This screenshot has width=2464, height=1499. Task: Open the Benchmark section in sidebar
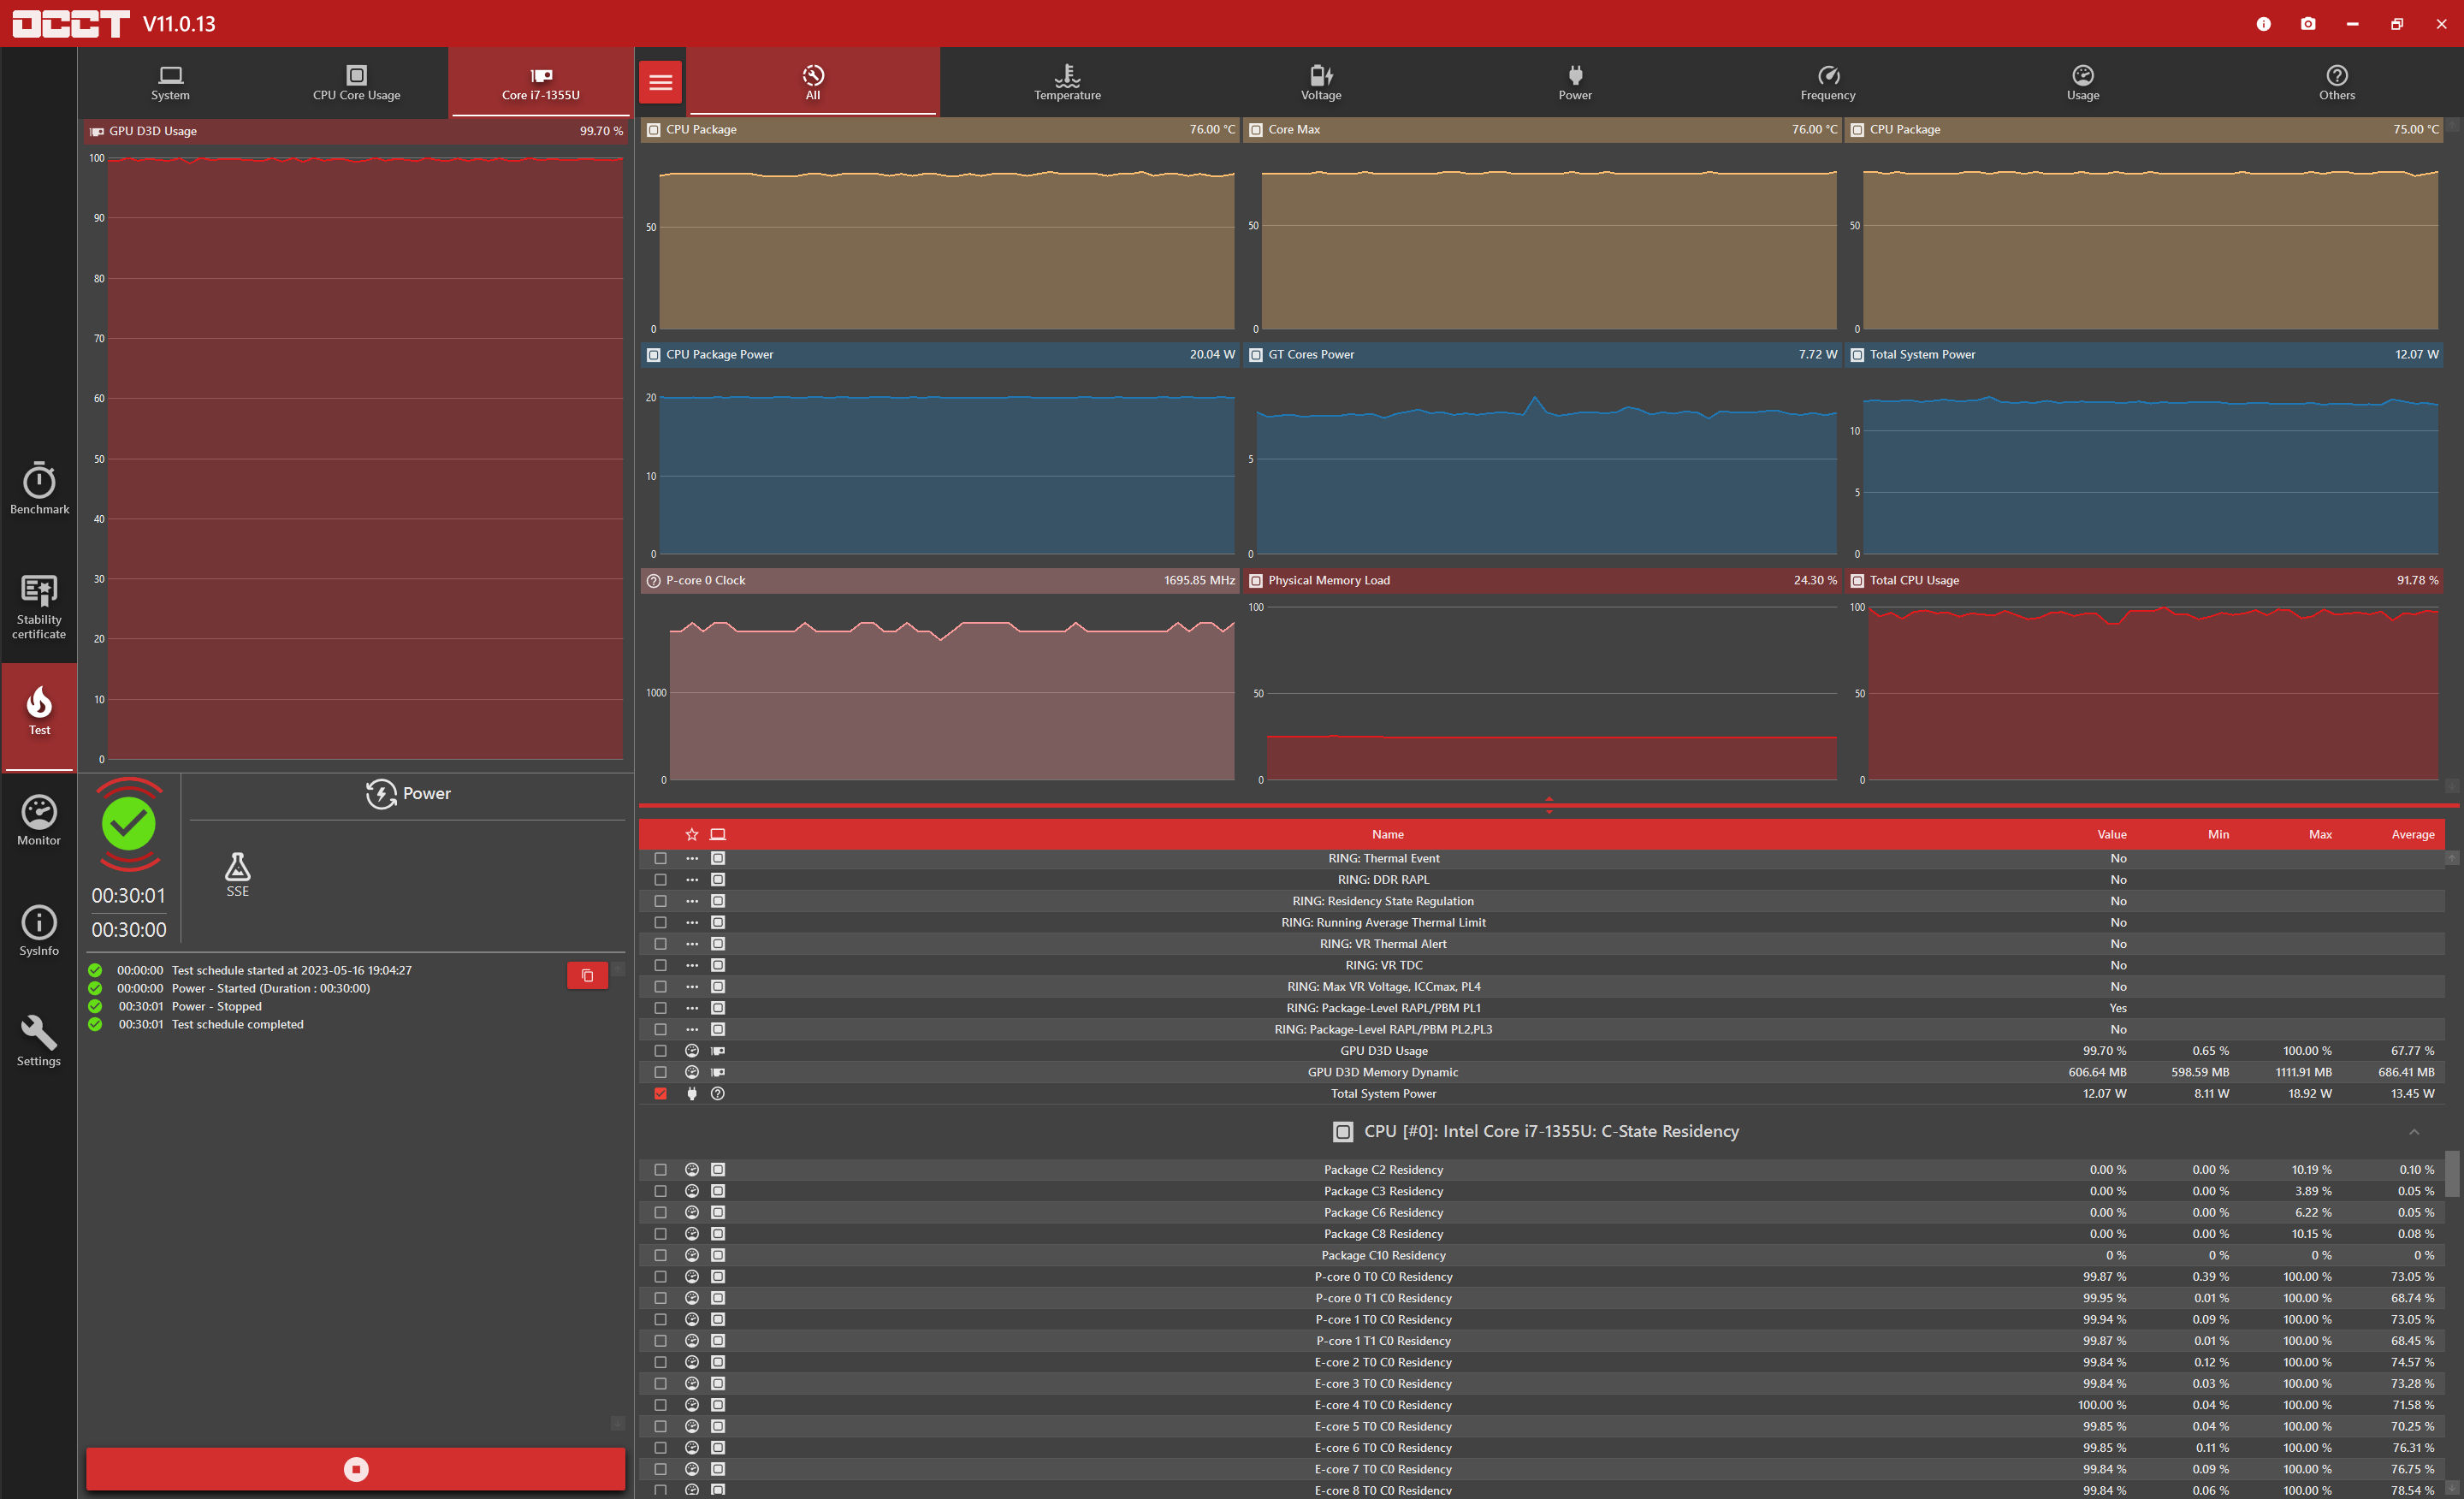[39, 488]
